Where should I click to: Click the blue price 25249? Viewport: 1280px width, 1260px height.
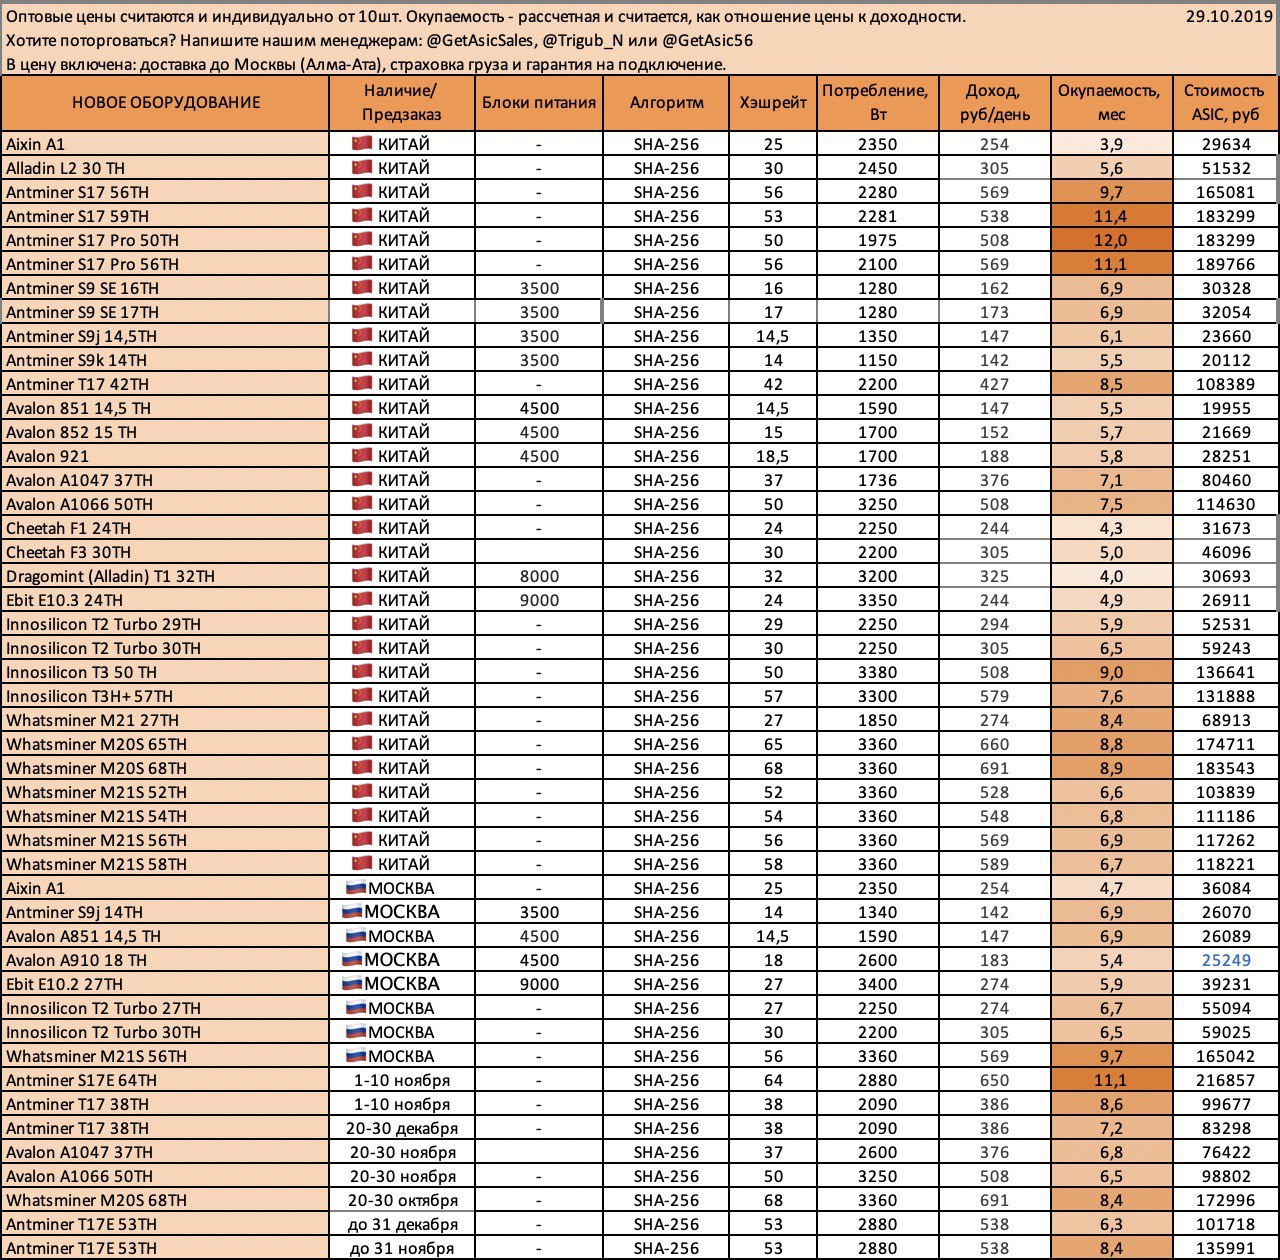1224,960
